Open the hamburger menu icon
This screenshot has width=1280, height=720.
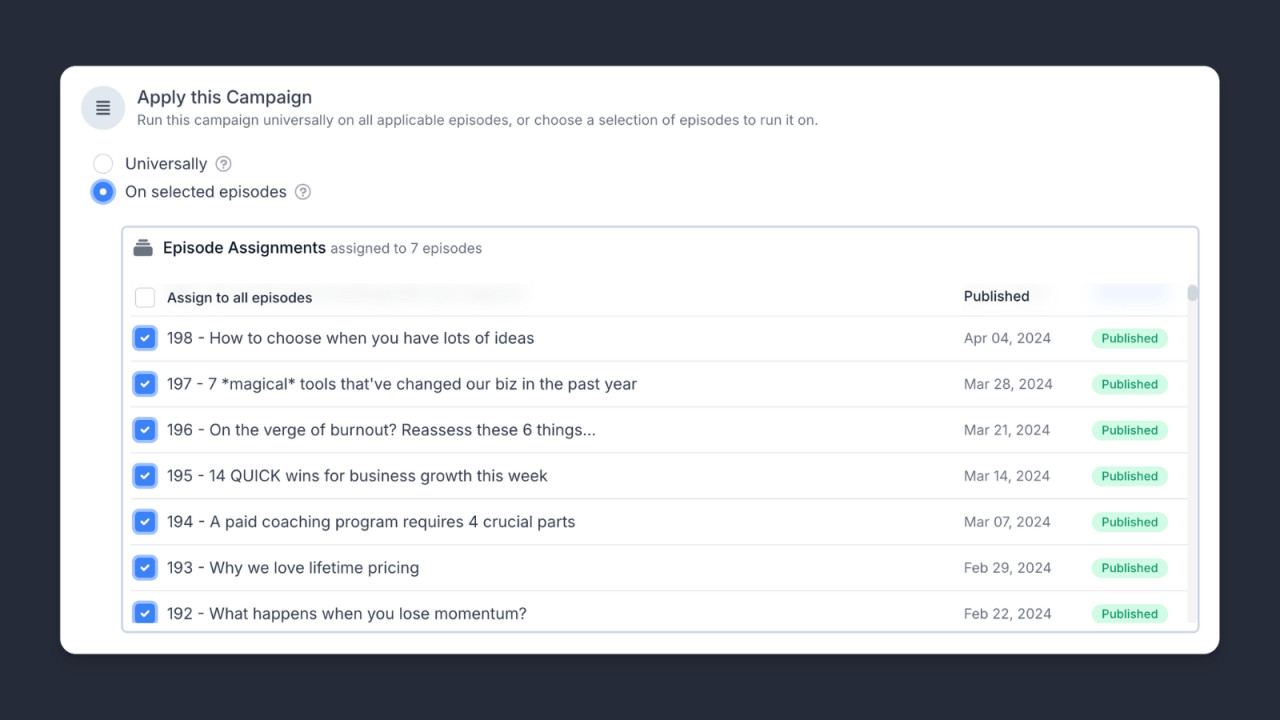pyautogui.click(x=103, y=107)
